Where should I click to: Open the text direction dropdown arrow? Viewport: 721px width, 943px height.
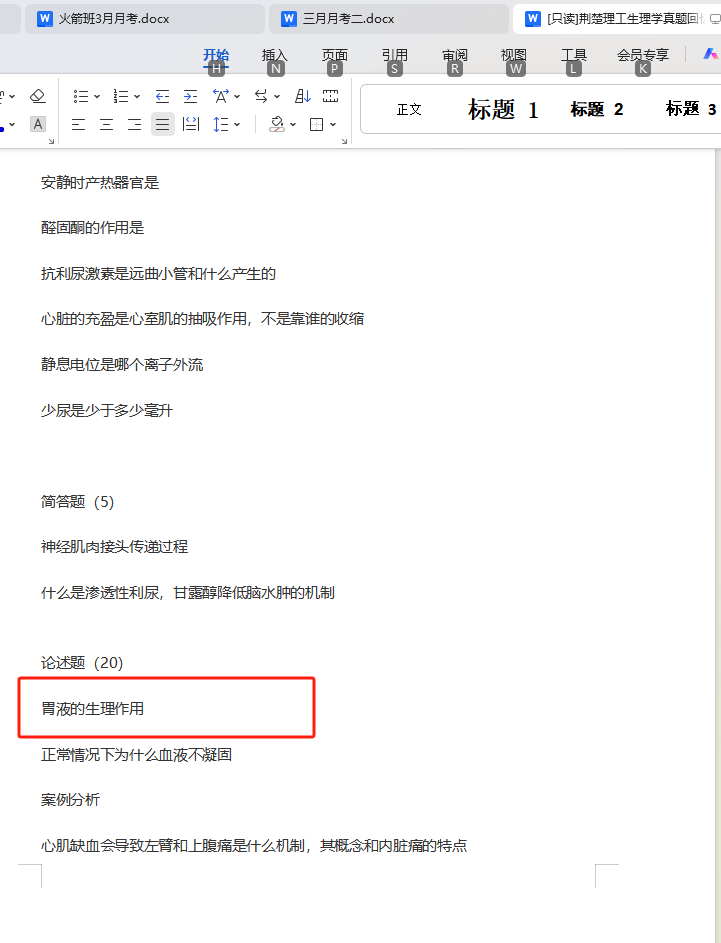277,96
